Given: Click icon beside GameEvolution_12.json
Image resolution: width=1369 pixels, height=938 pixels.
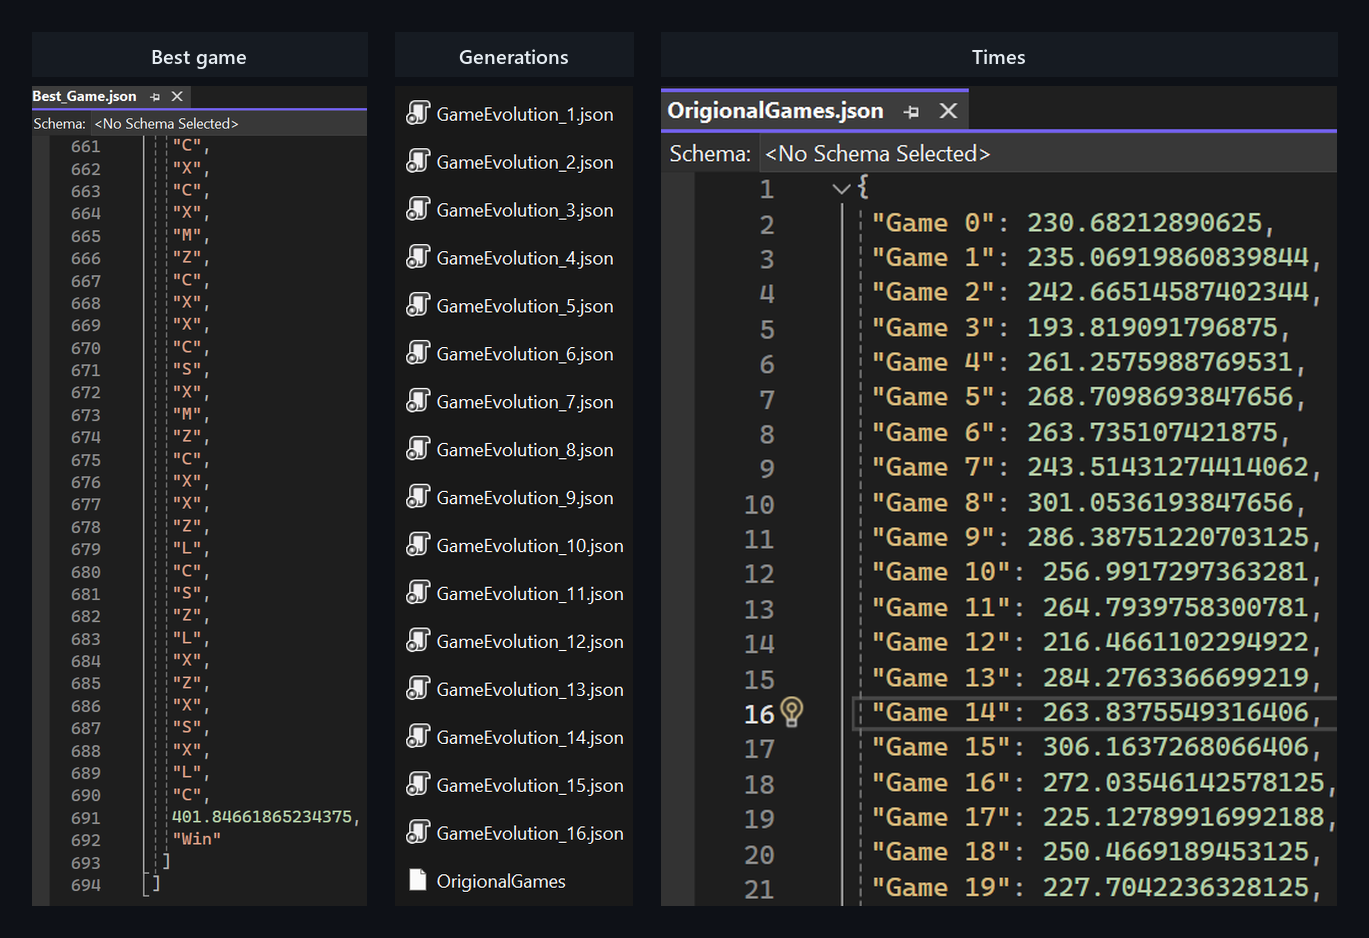Looking at the screenshot, I should (x=418, y=641).
